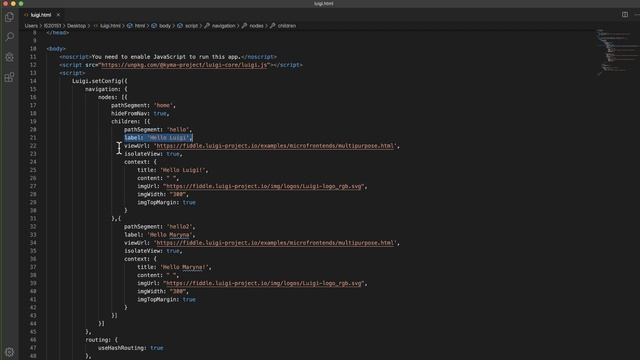Switch to the luigi.html editor tab
640x360 pixels.
click(x=41, y=15)
